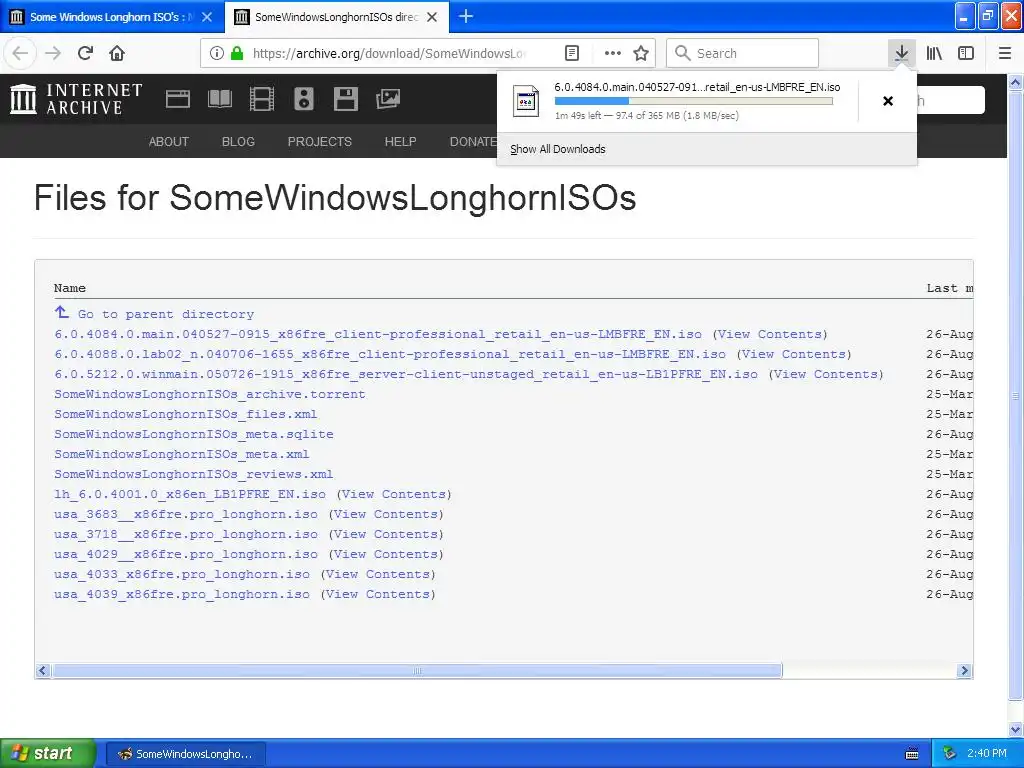
Task: Open SomeWindowsLonghornISOs_meta.sqlite link
Action: click(194, 434)
